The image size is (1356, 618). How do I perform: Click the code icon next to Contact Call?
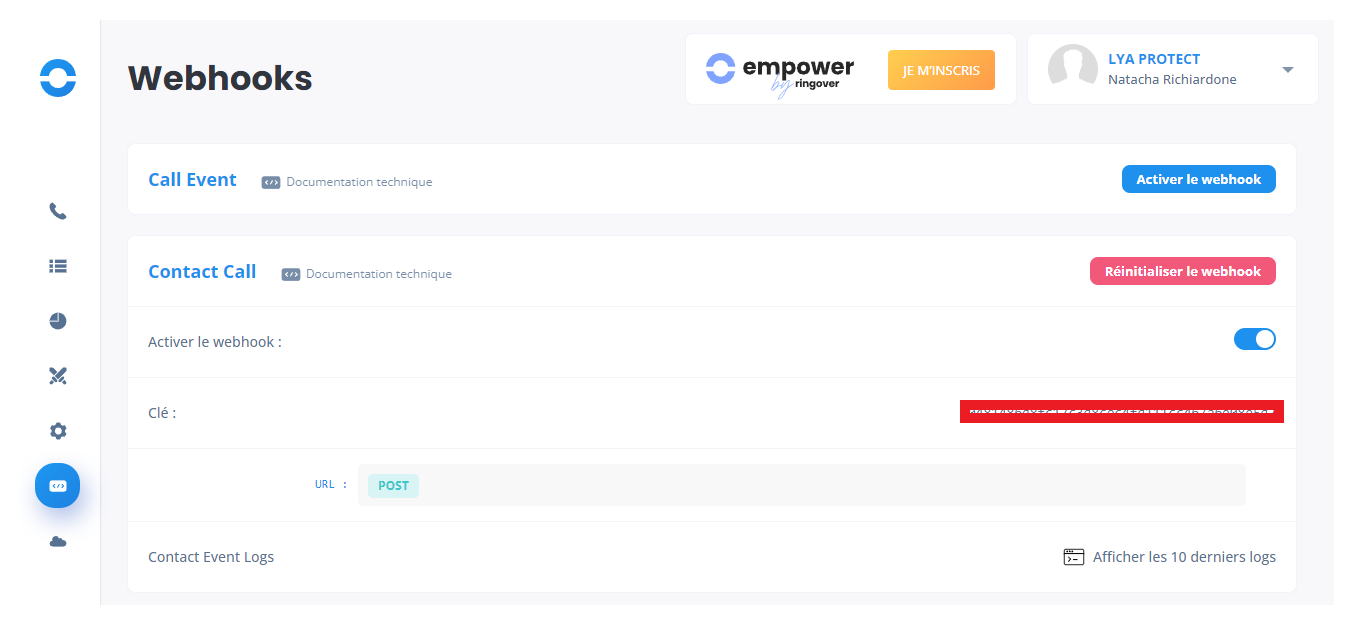coord(291,274)
